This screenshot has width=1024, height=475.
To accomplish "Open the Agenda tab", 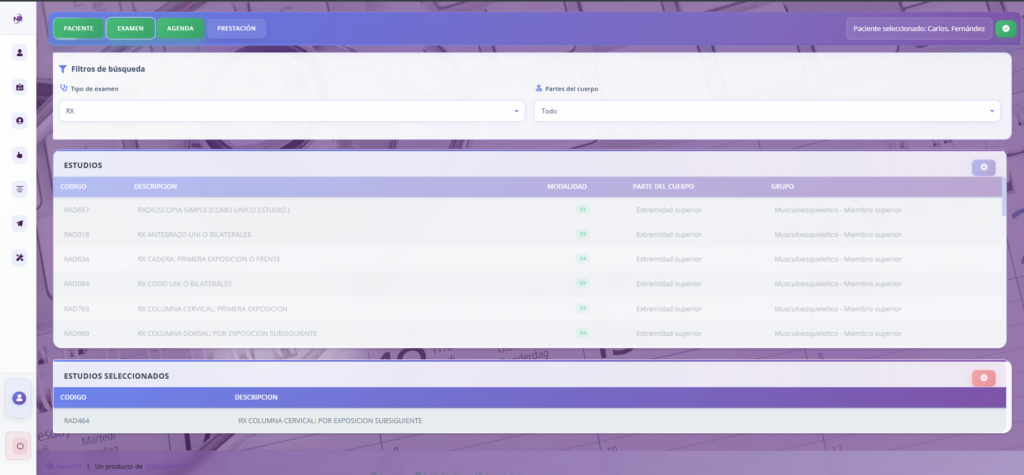I will click(180, 28).
